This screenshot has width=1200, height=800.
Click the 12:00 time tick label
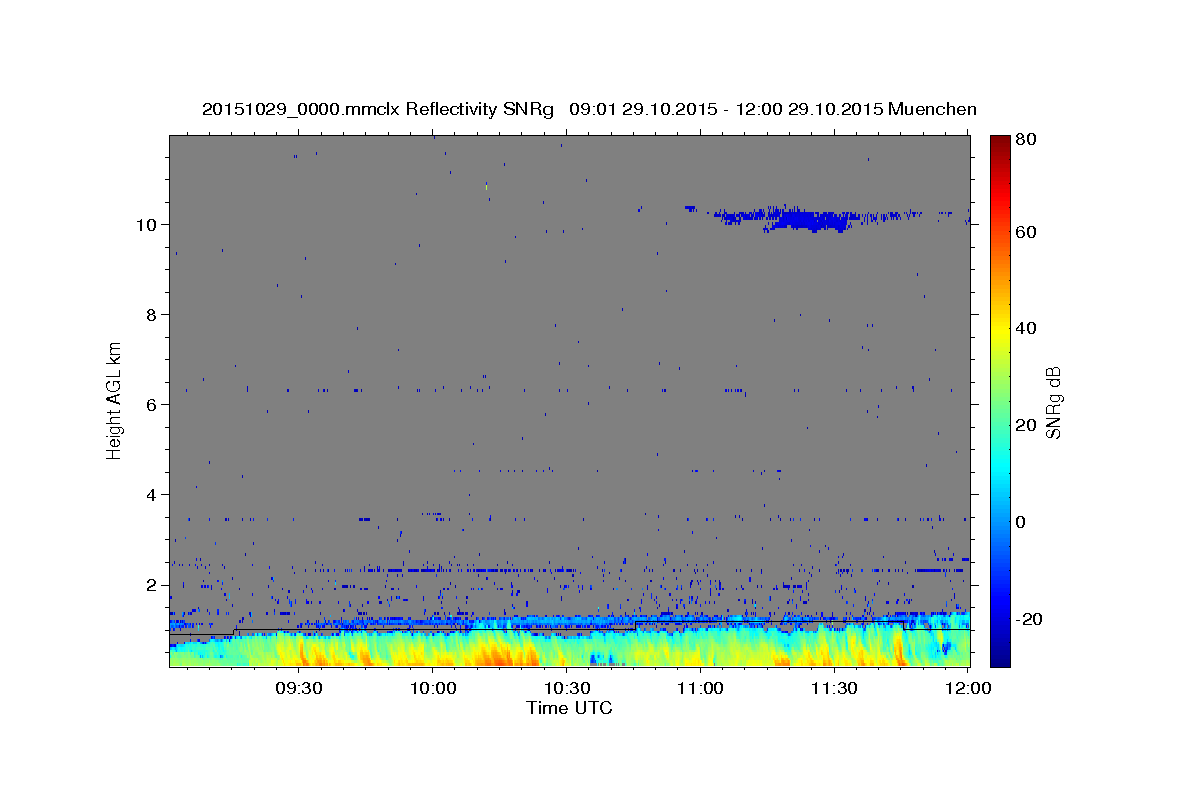point(967,688)
